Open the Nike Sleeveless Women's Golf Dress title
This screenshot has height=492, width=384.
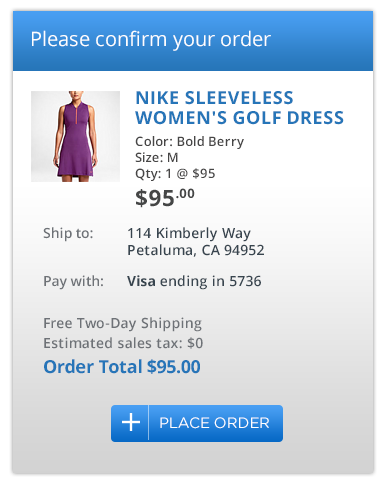[x=239, y=108]
